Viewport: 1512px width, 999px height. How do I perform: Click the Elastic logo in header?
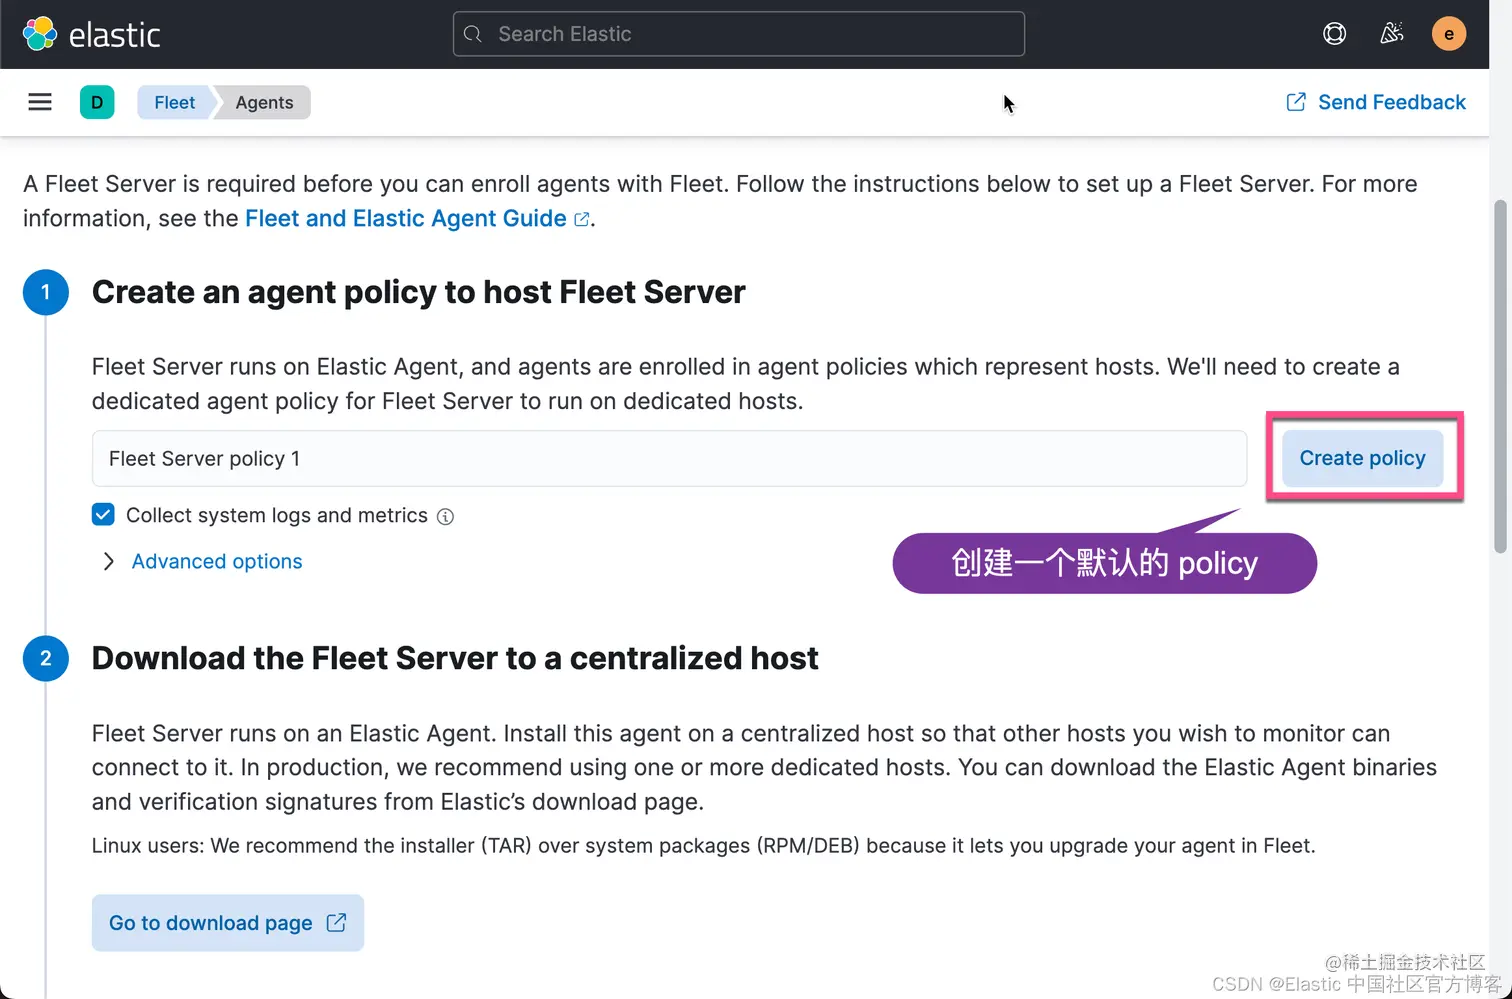[x=91, y=34]
